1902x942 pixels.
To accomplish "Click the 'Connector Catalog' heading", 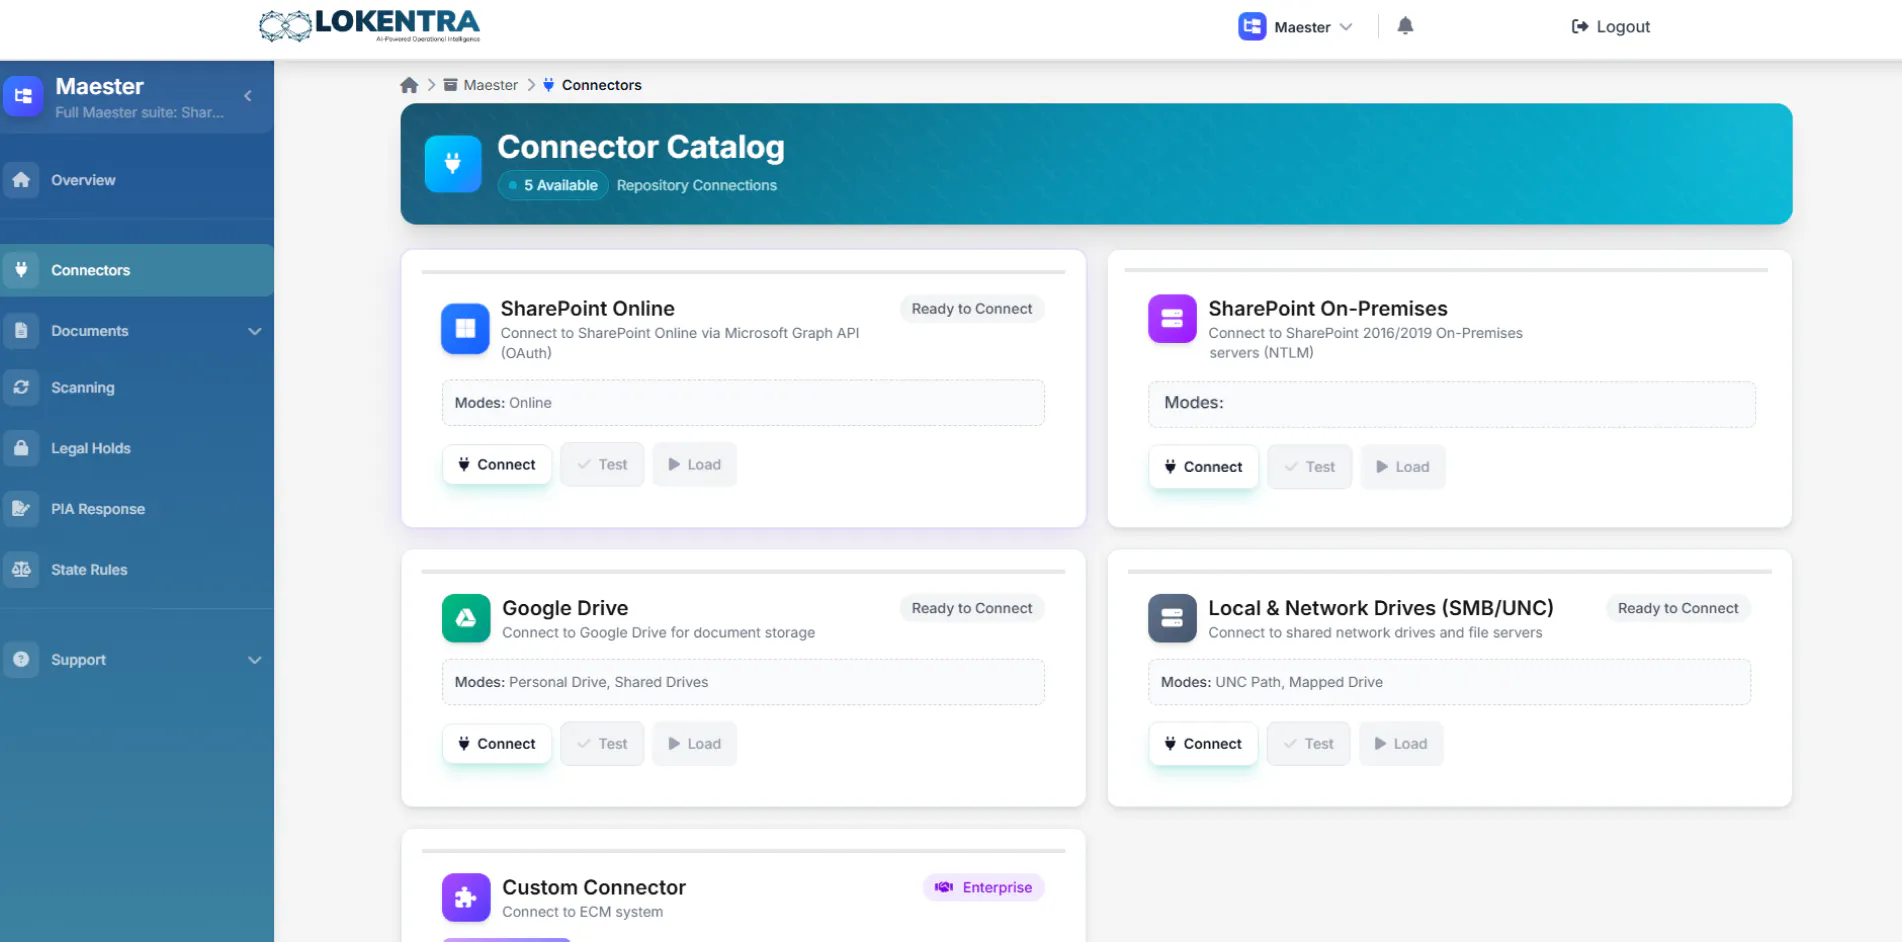I will click(641, 147).
